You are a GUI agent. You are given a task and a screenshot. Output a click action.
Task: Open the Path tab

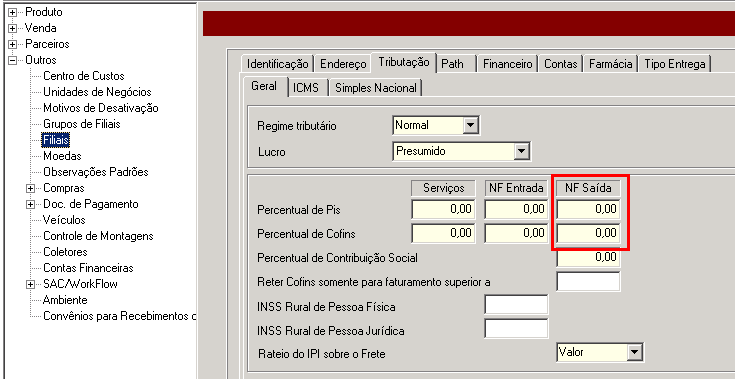pos(452,64)
